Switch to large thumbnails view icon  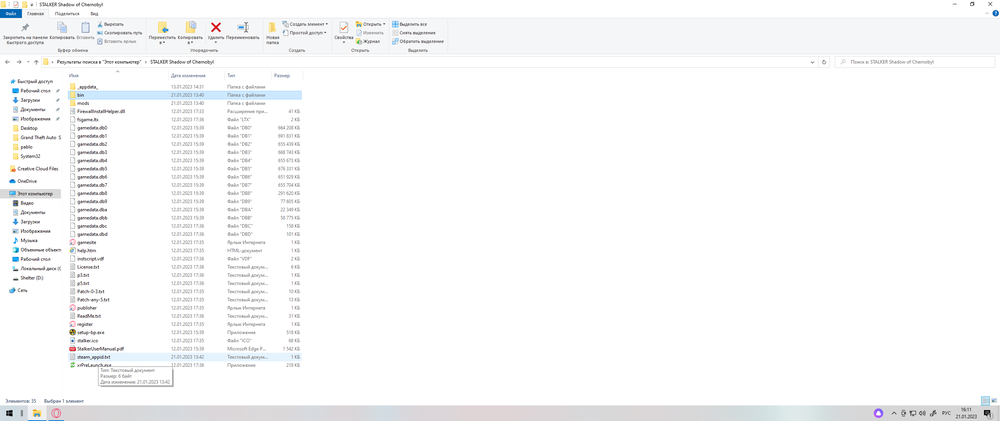pyautogui.click(x=994, y=400)
